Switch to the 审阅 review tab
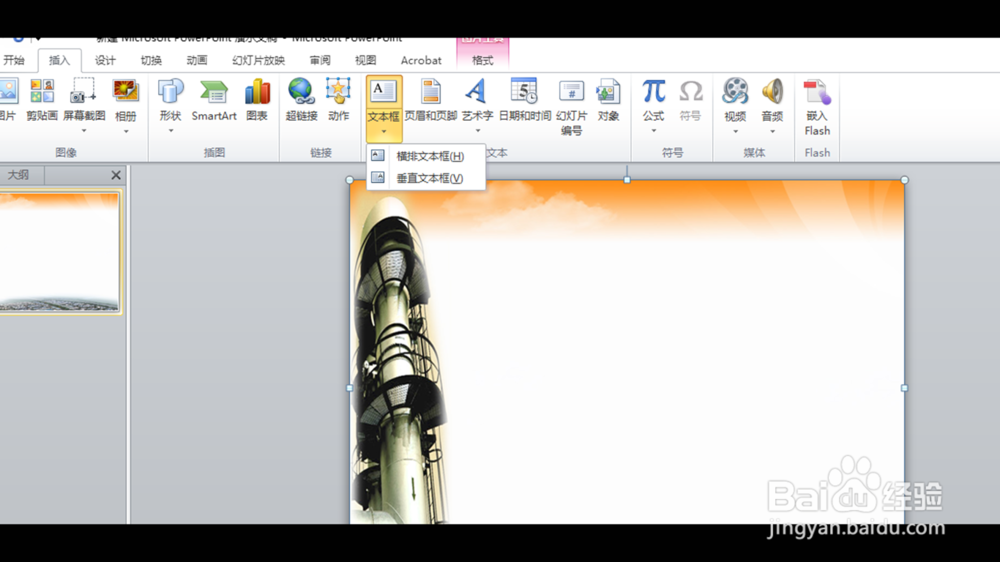This screenshot has width=1000, height=562. 320,60
